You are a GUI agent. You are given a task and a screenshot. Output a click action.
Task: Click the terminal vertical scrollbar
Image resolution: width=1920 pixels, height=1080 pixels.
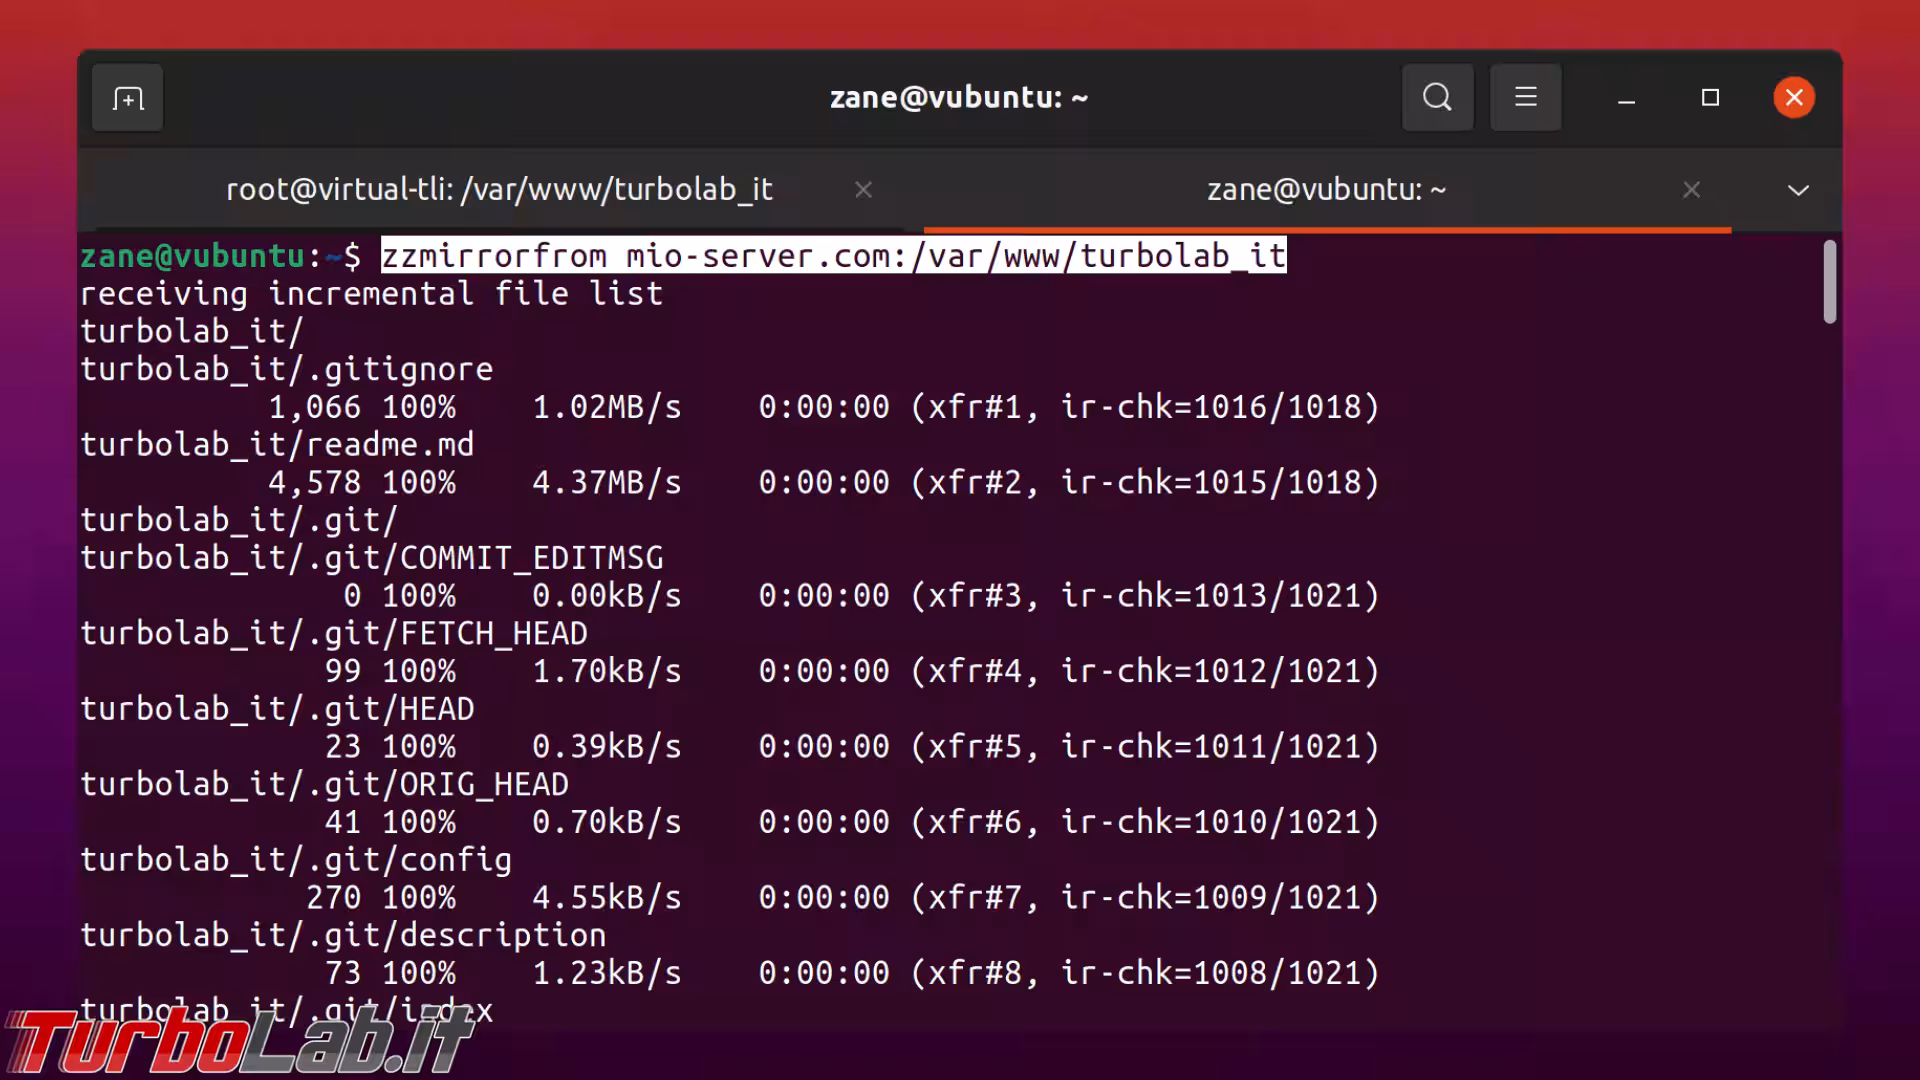[1829, 282]
